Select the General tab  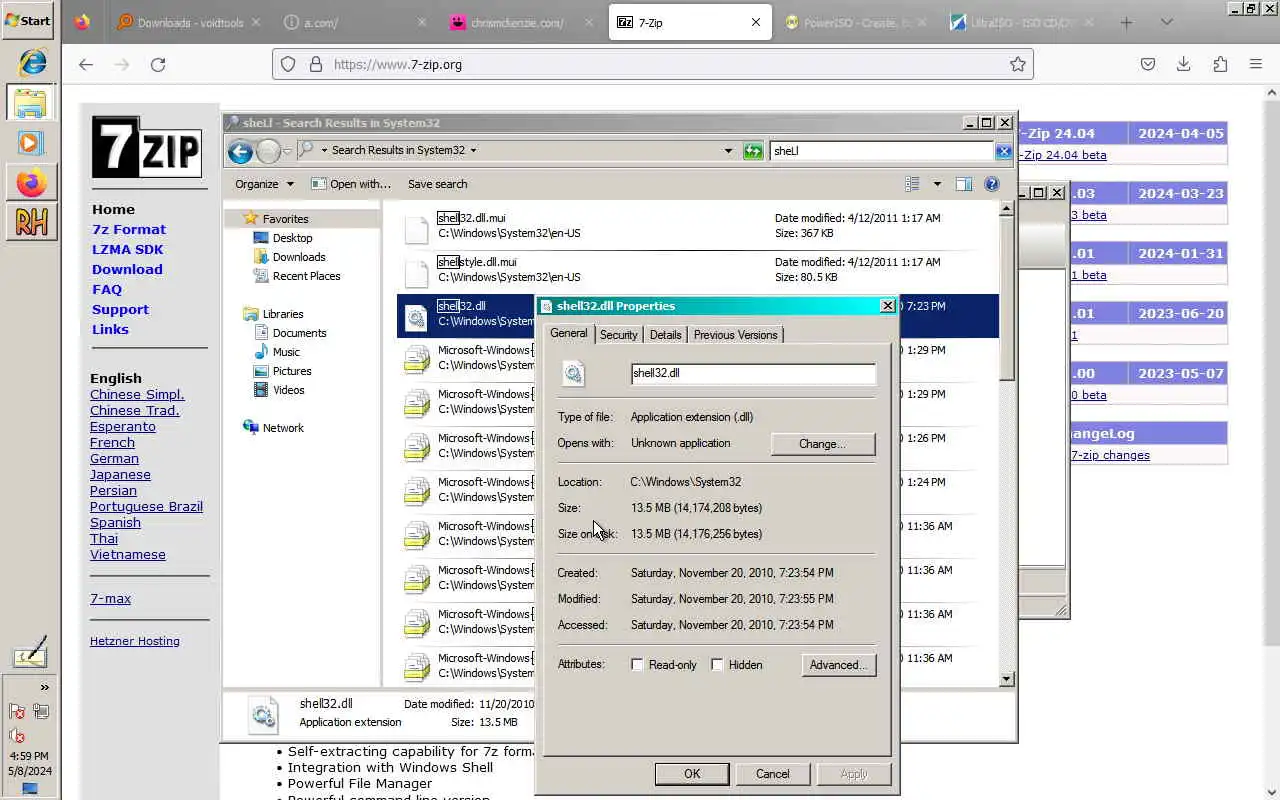coord(569,333)
